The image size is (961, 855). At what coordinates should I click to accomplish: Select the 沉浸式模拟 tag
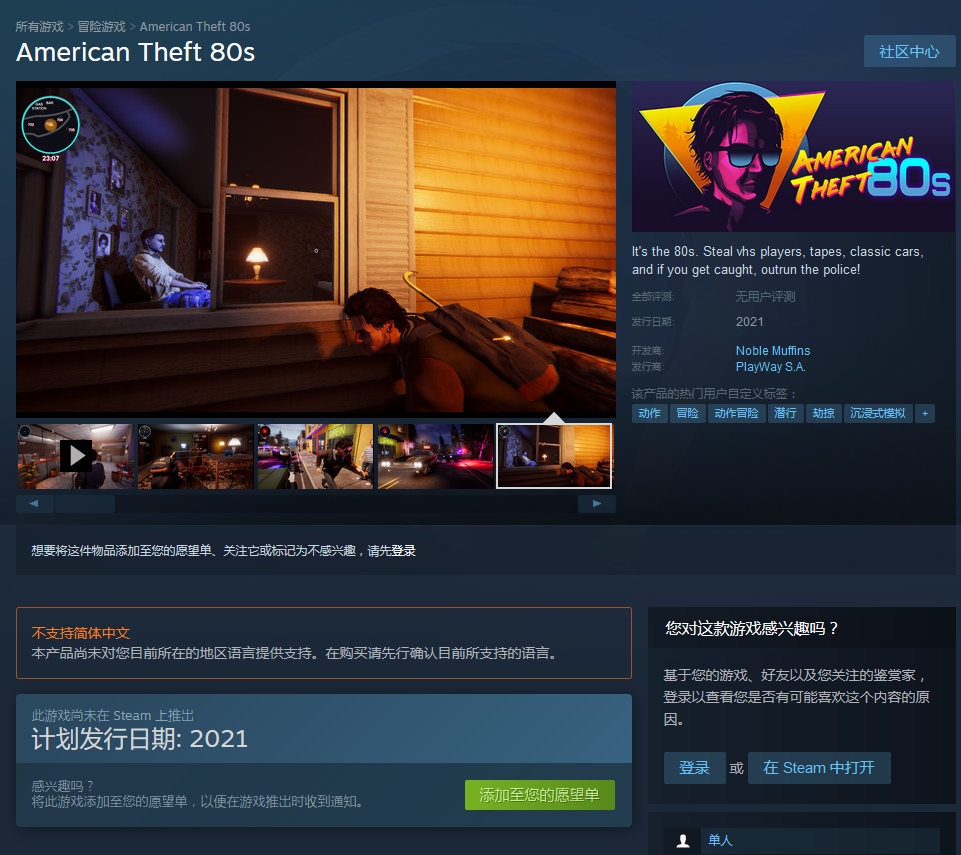pyautogui.click(x=877, y=412)
